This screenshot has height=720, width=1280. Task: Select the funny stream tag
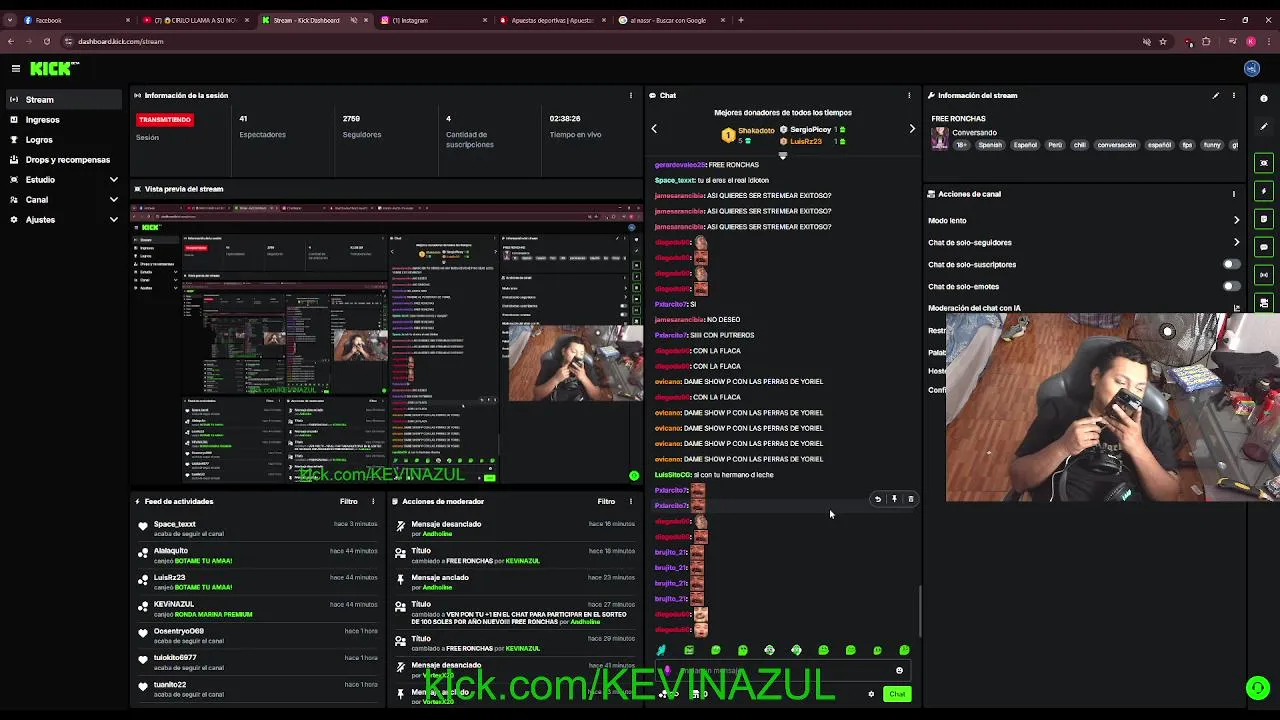coord(1212,145)
